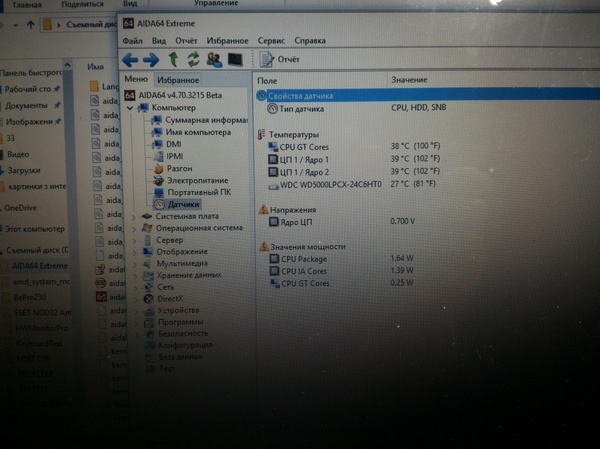This screenshot has height=449, width=600.
Task: Click the Поле column header
Action: pos(268,79)
